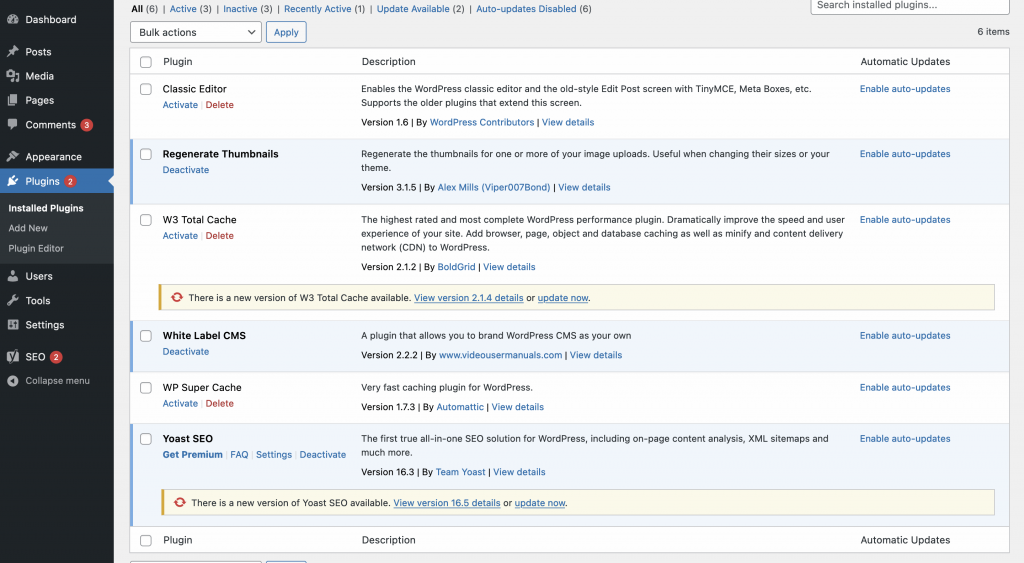Check the Classic Editor plugin checkbox
The image size is (1024, 563).
pyautogui.click(x=146, y=89)
